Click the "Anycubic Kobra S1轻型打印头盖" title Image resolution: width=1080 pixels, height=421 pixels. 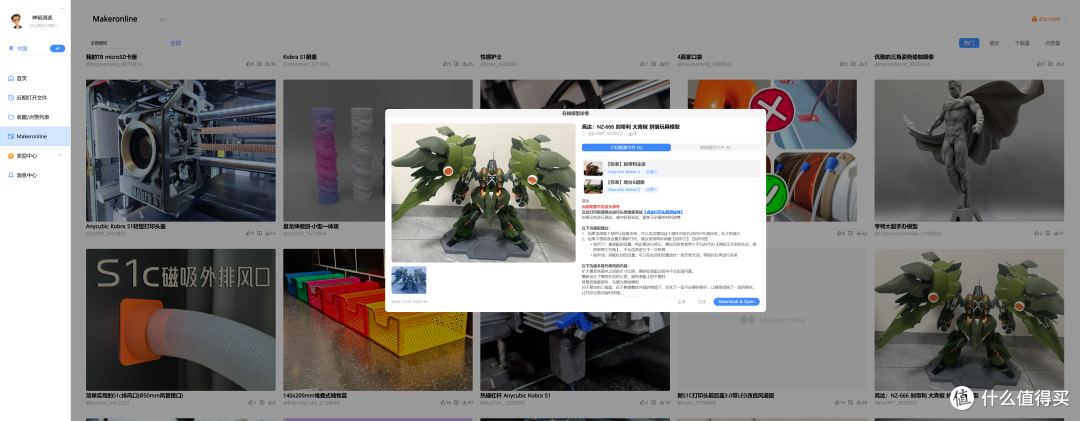click(126, 226)
